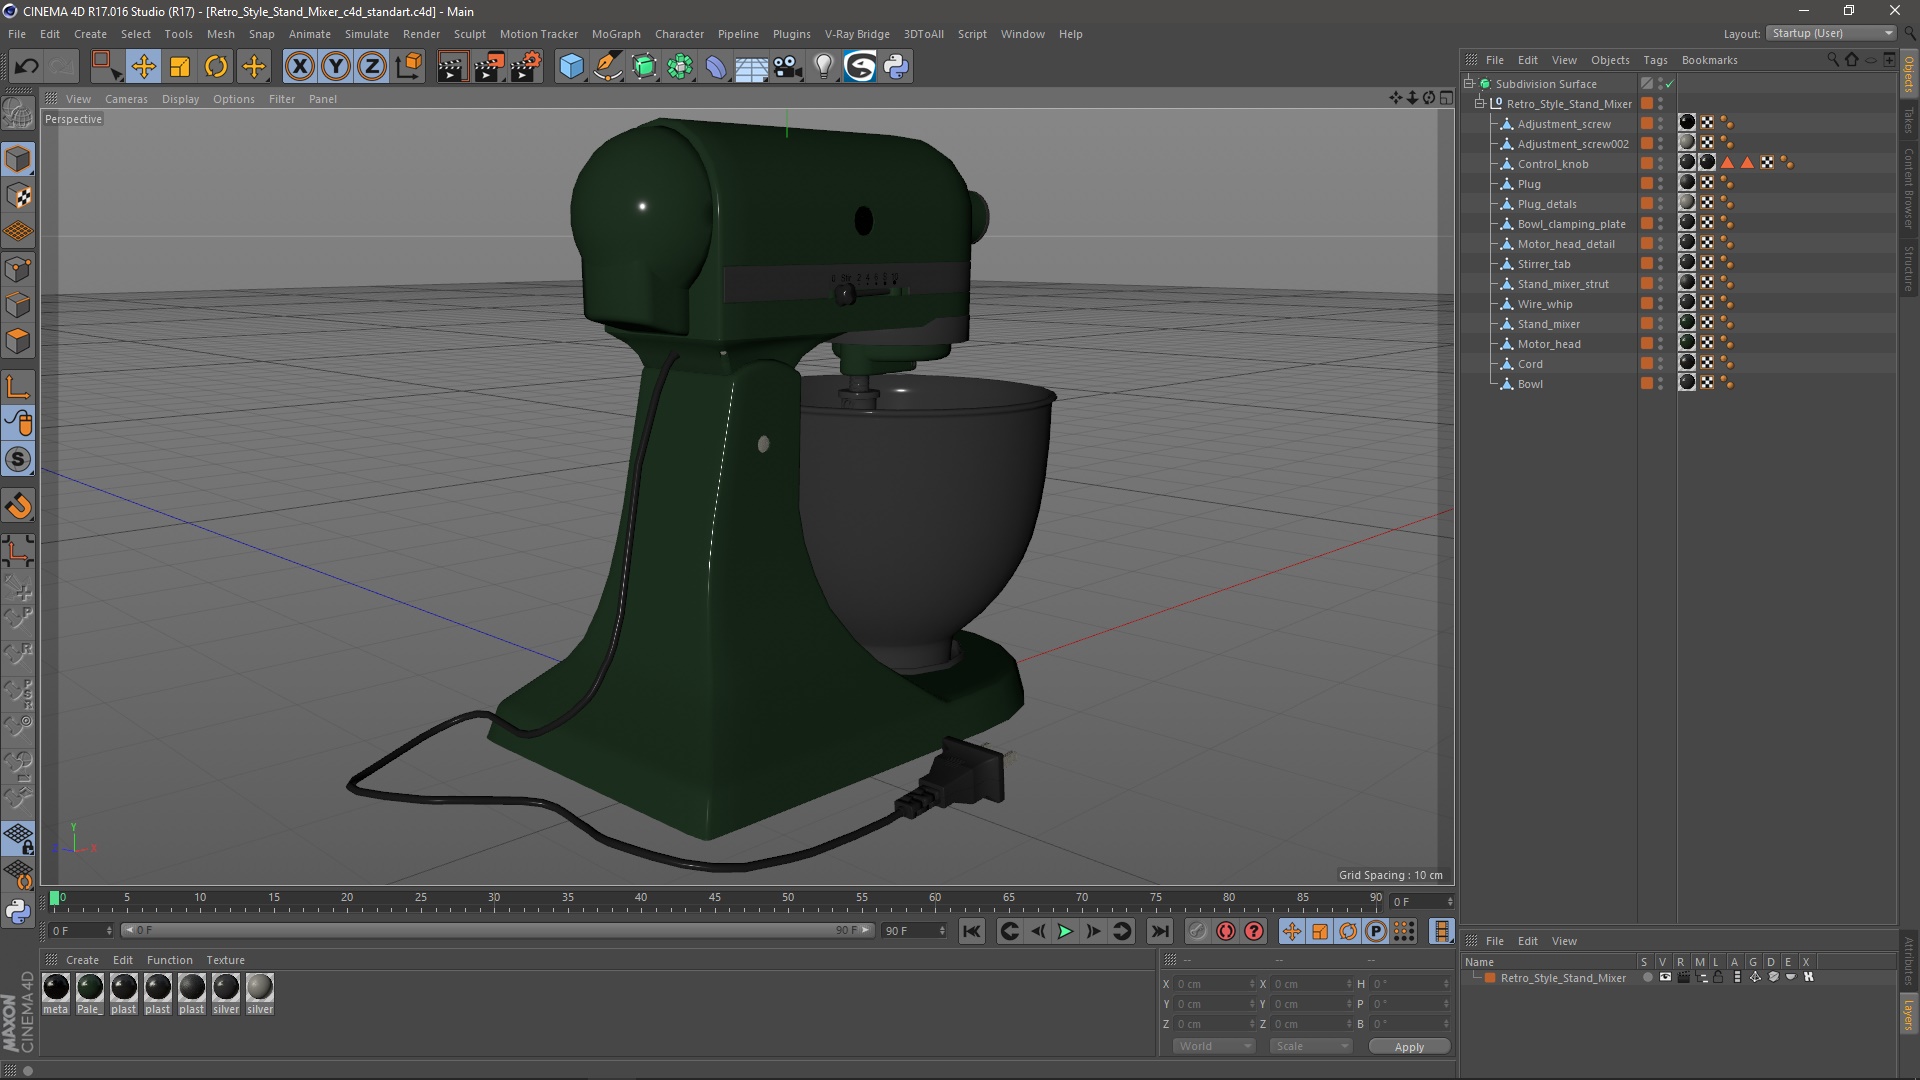
Task: Open the spline Pen tool icon
Action: [608, 67]
